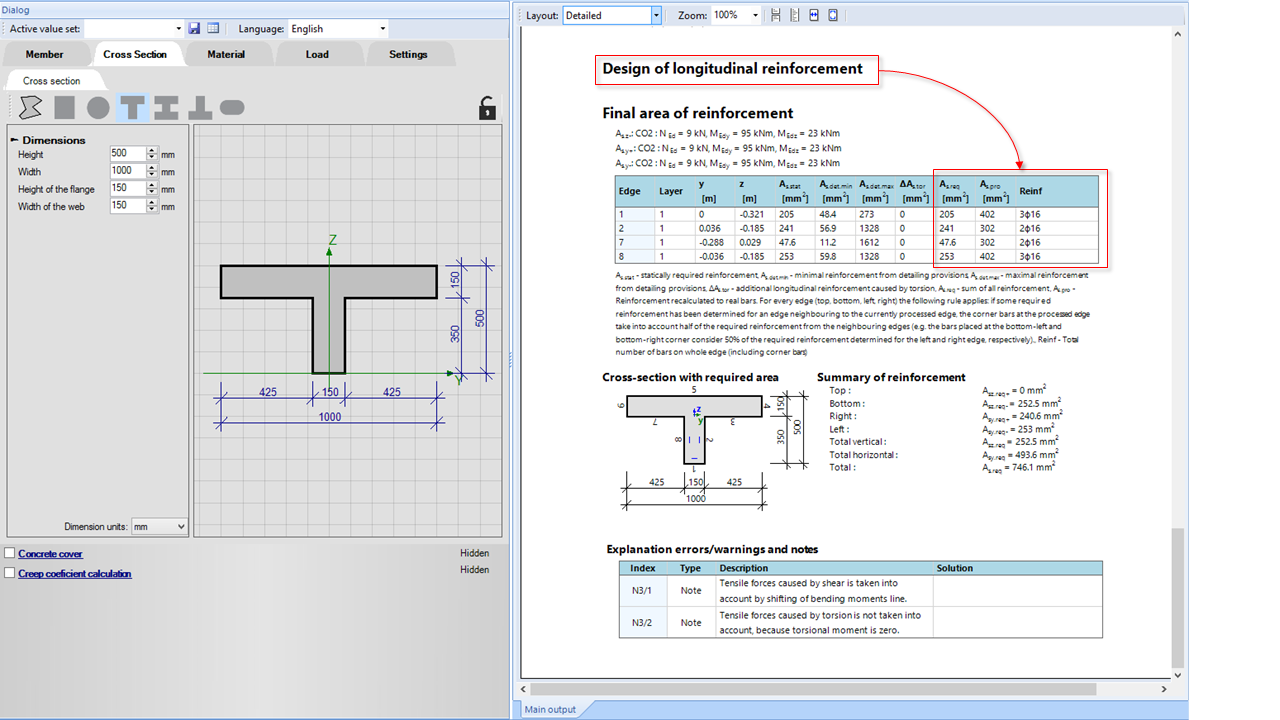The width and height of the screenshot is (1280, 720).
Task: Switch to the Settings tab
Action: coord(408,54)
